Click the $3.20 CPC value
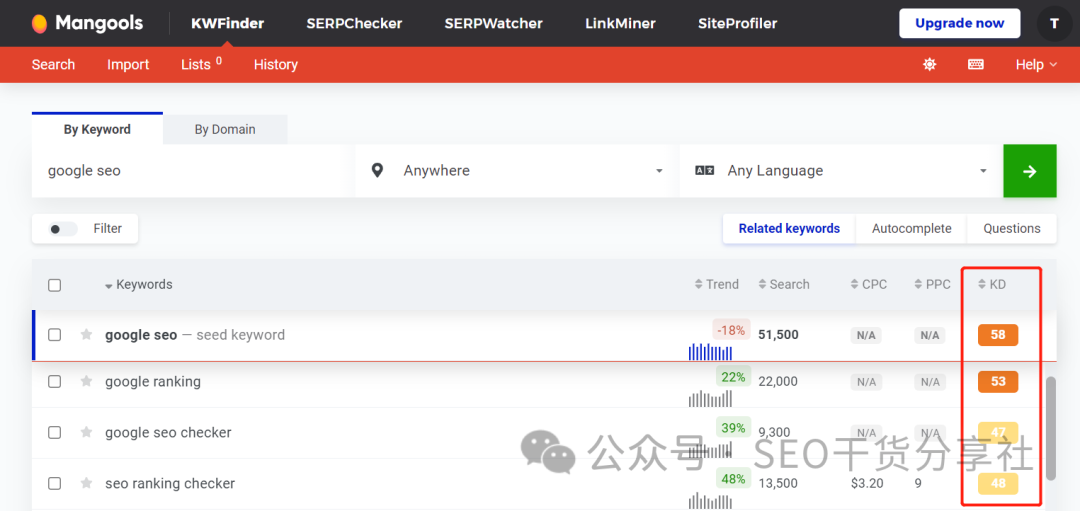This screenshot has height=511, width=1080. [x=867, y=483]
